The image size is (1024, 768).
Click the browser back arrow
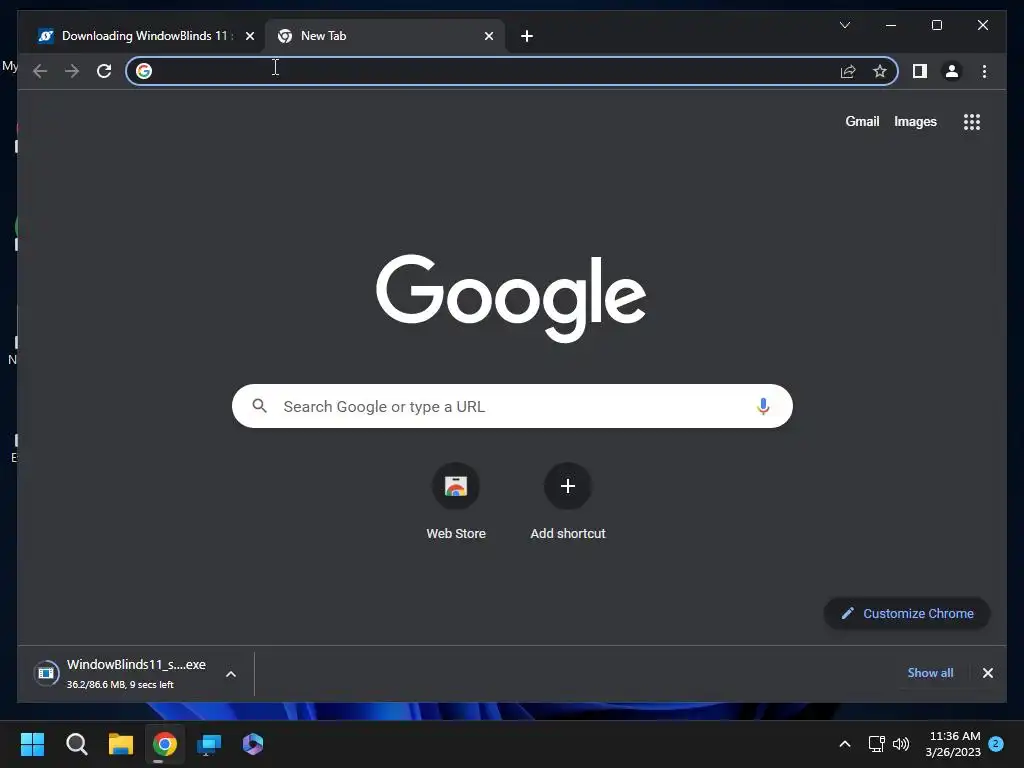[x=40, y=71]
